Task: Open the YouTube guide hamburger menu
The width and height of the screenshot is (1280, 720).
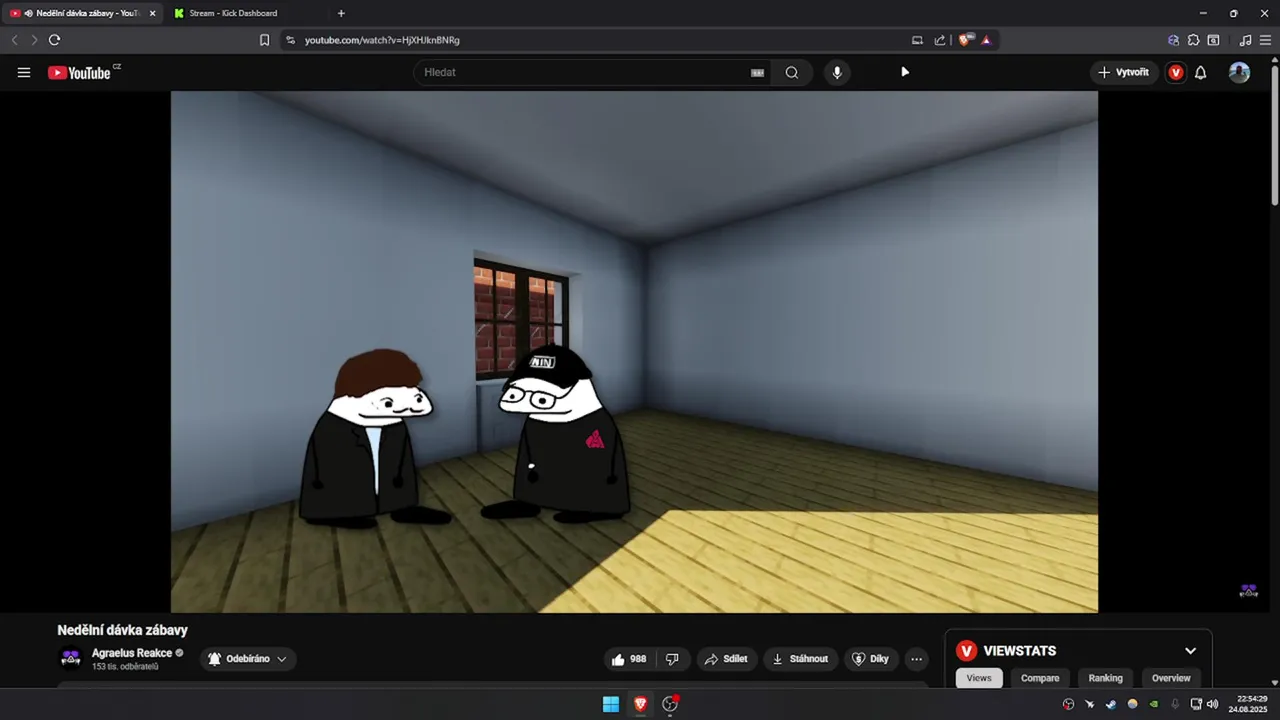Action: [24, 72]
